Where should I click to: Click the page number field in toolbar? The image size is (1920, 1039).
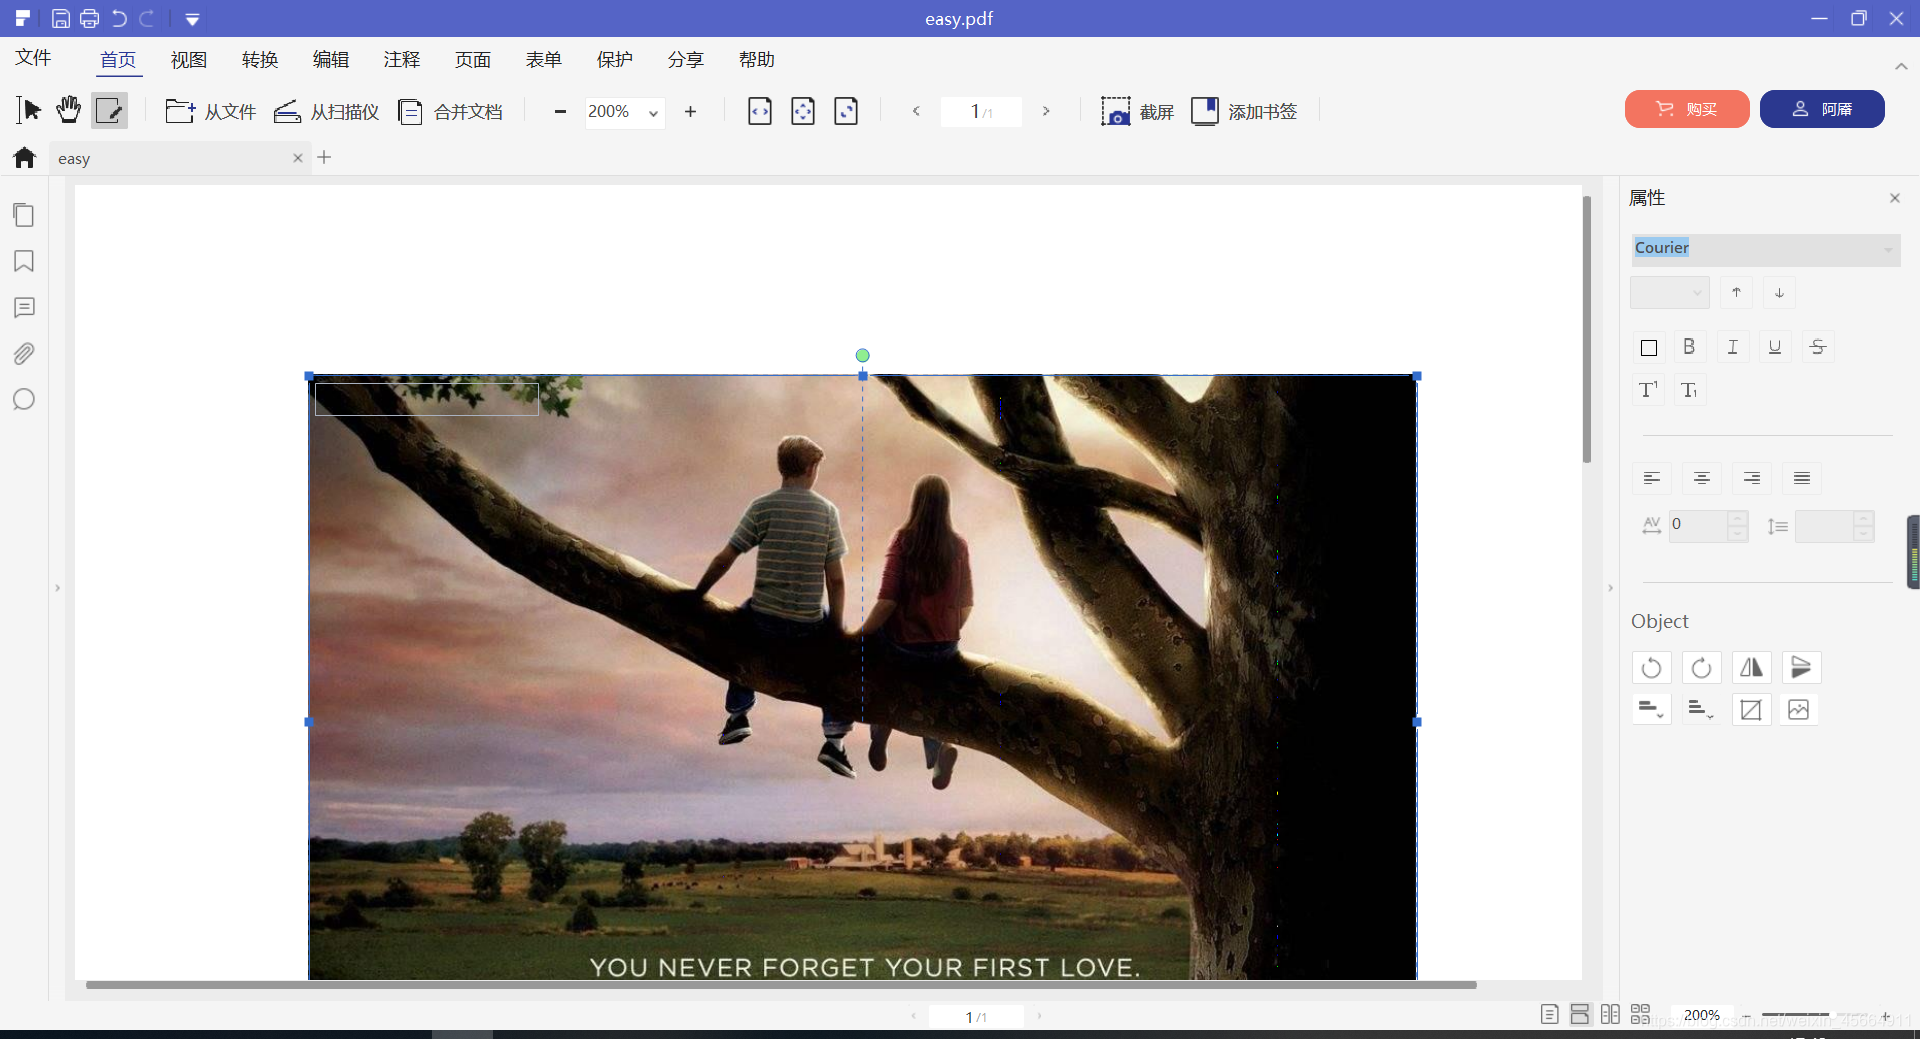(981, 112)
